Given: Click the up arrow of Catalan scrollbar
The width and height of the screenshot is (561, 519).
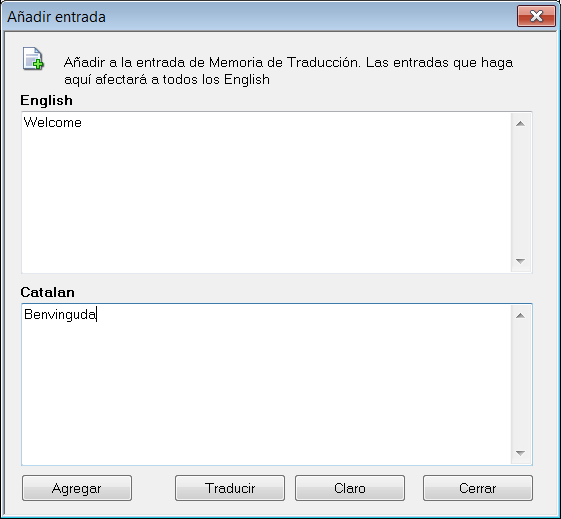Looking at the screenshot, I should coord(521,315).
